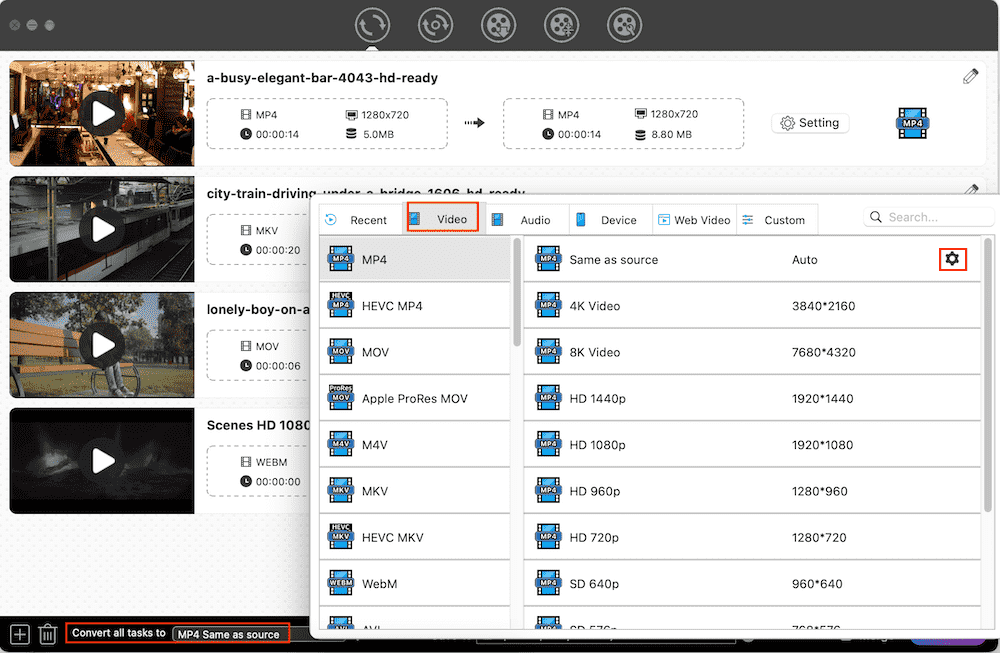This screenshot has width=1000, height=653.
Task: Open MP4 output format icon for first video
Action: [x=912, y=123]
